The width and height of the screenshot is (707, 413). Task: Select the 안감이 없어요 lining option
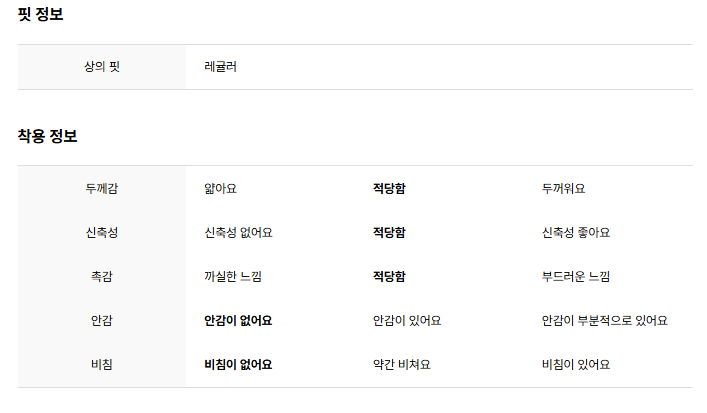pos(238,321)
